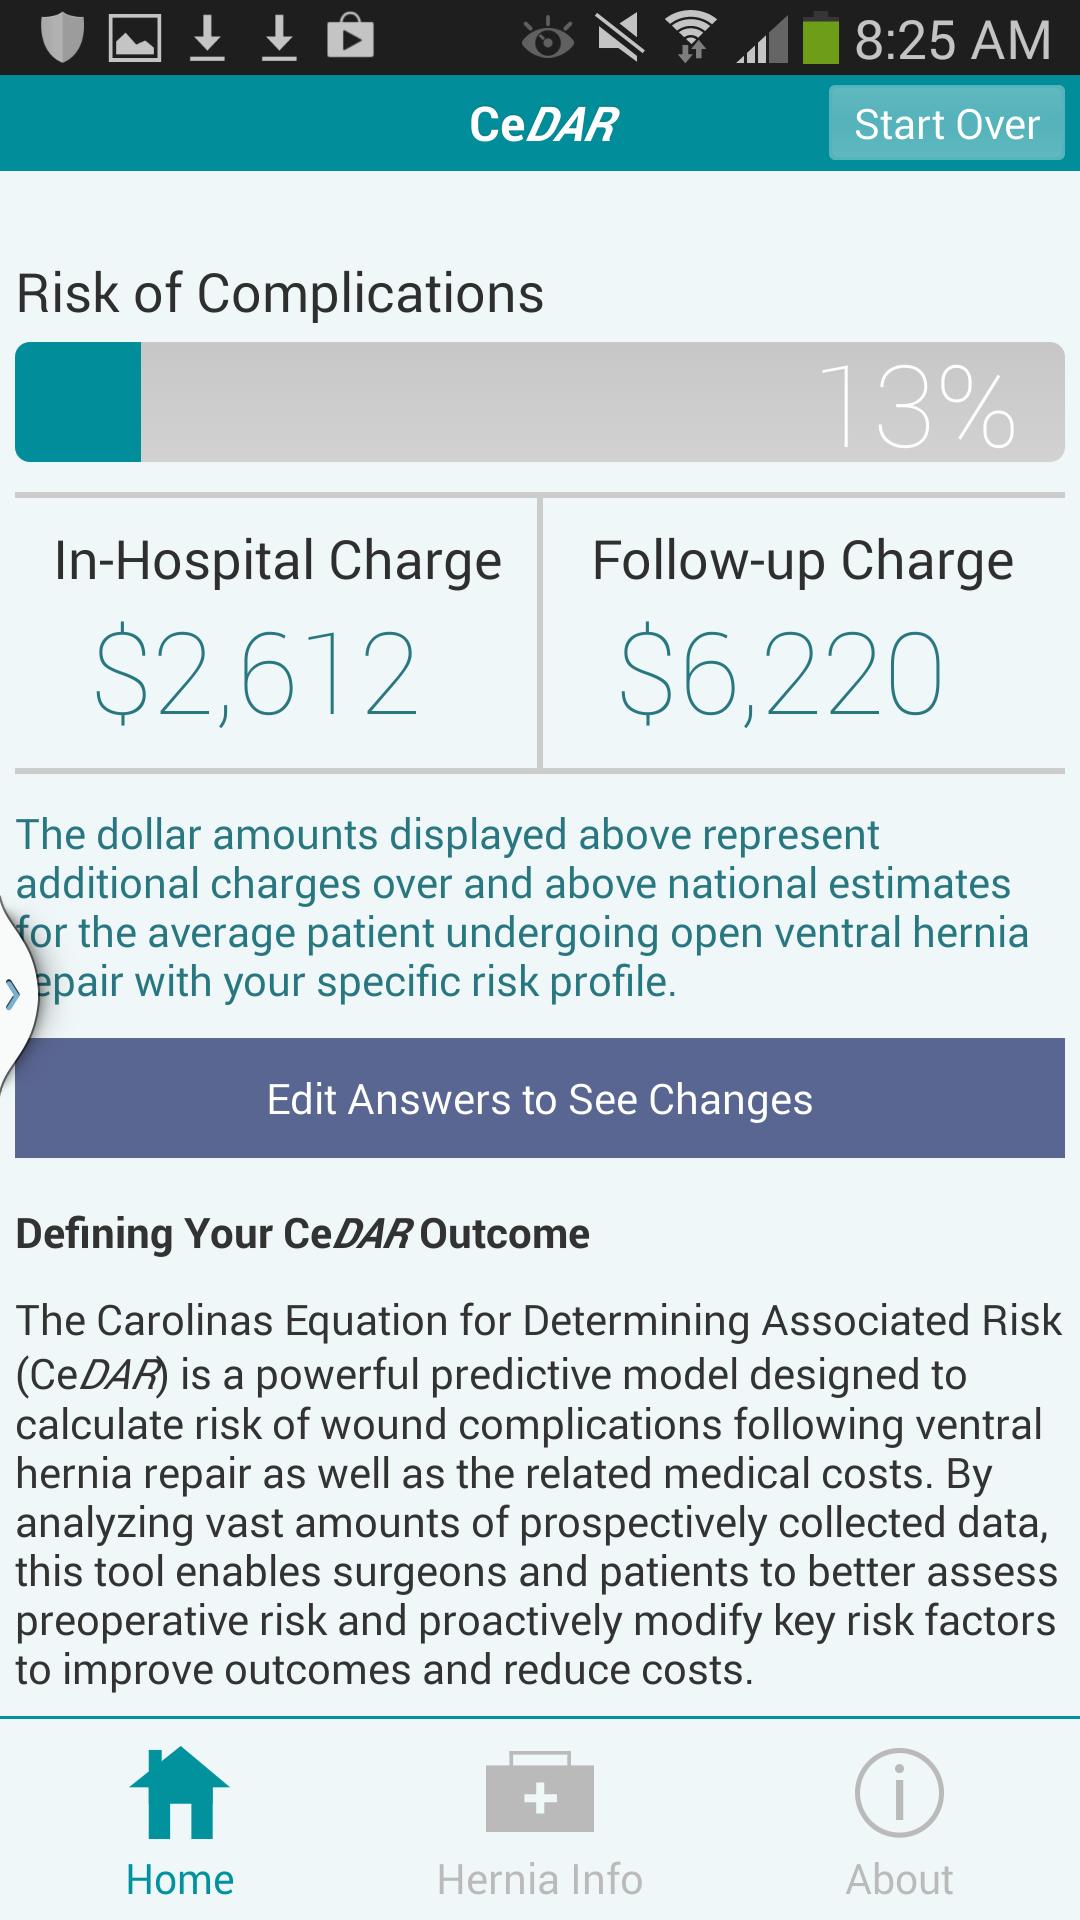Tap the 8:25 AM clock
The width and height of the screenshot is (1080, 1920).
(x=952, y=40)
